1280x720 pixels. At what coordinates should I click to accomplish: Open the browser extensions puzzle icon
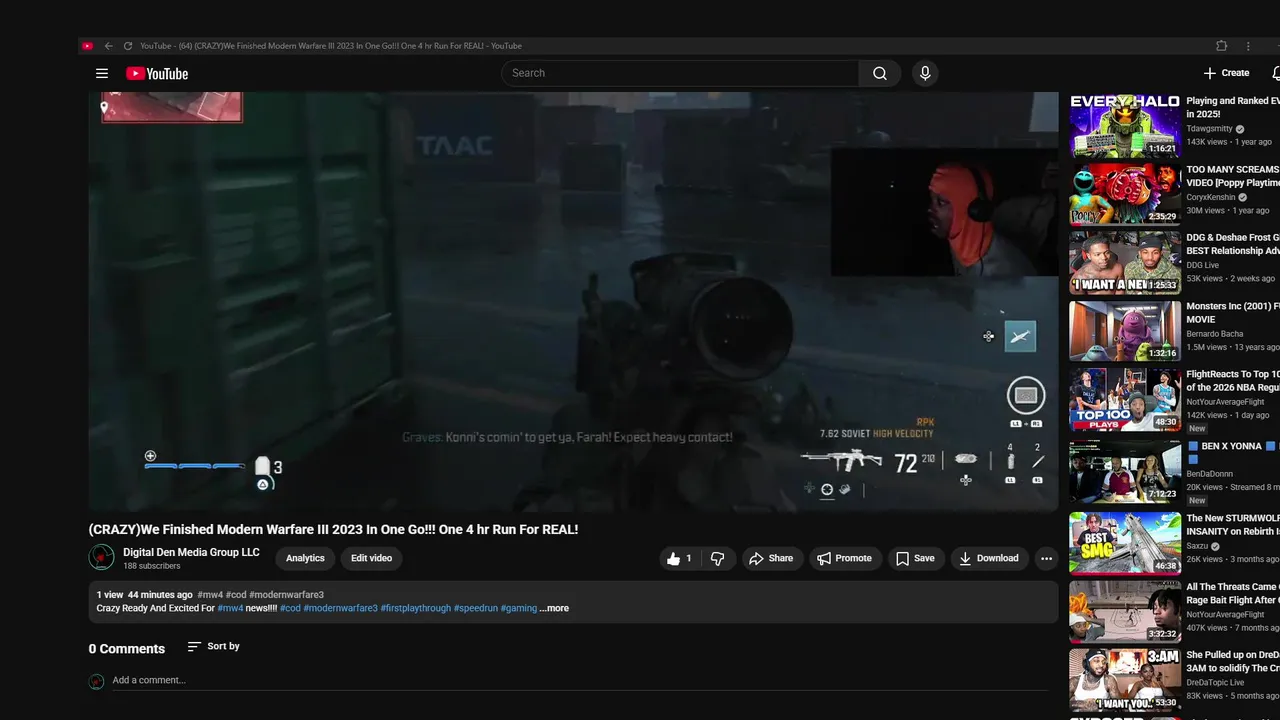pyautogui.click(x=1221, y=46)
